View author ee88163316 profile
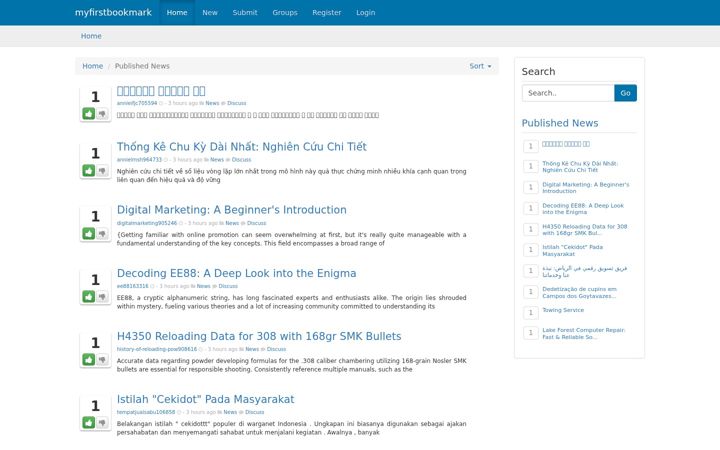This screenshot has height=450, width=720. tap(132, 286)
